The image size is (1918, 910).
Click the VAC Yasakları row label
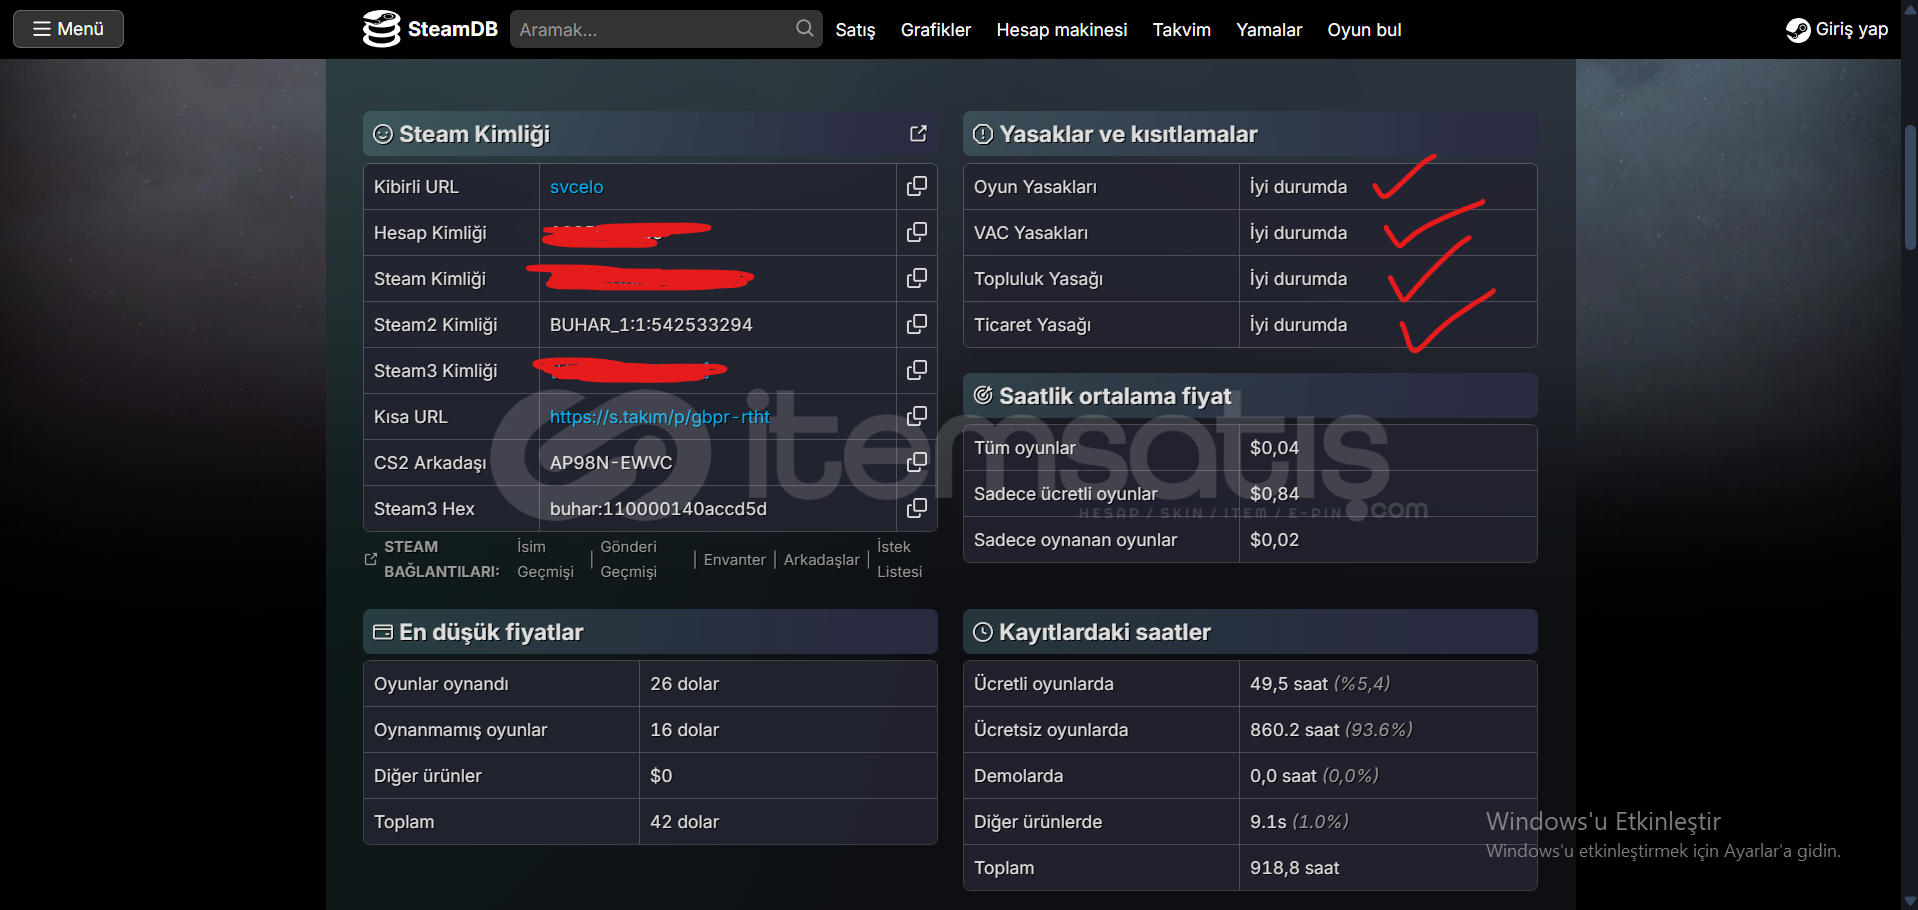point(1031,233)
